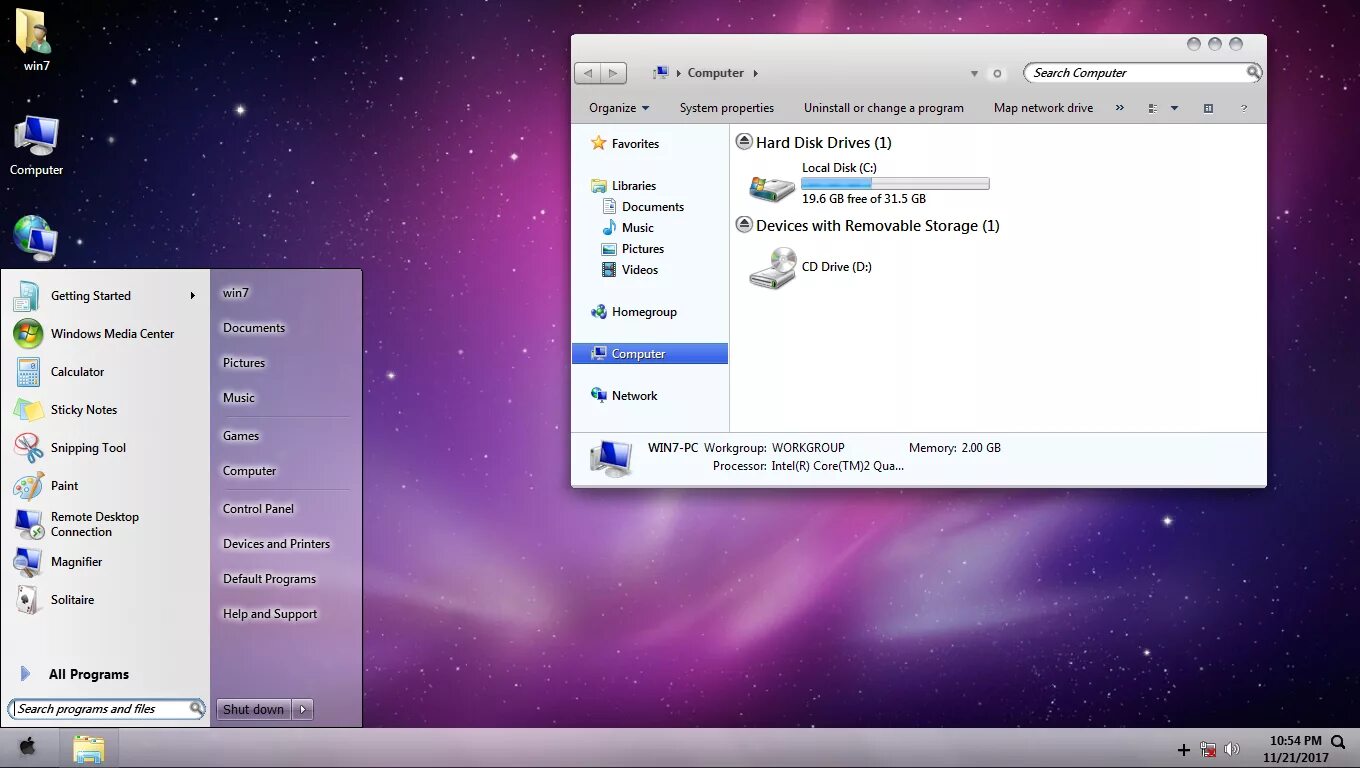This screenshot has height=768, width=1360.
Task: Expand the views options dropdown arrow
Action: (x=1174, y=108)
